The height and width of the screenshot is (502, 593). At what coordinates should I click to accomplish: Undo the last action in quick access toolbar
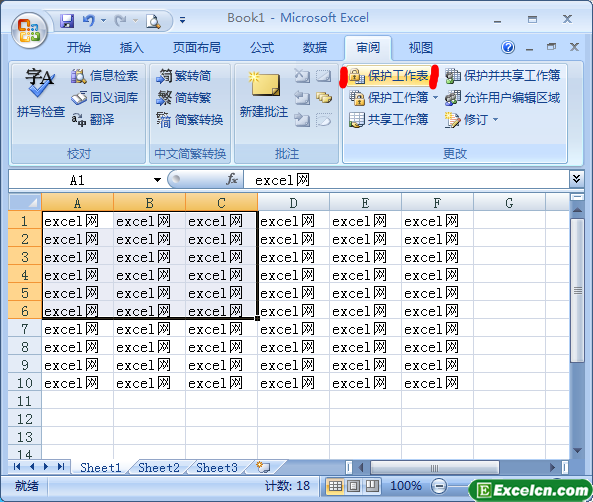pyautogui.click(x=89, y=20)
